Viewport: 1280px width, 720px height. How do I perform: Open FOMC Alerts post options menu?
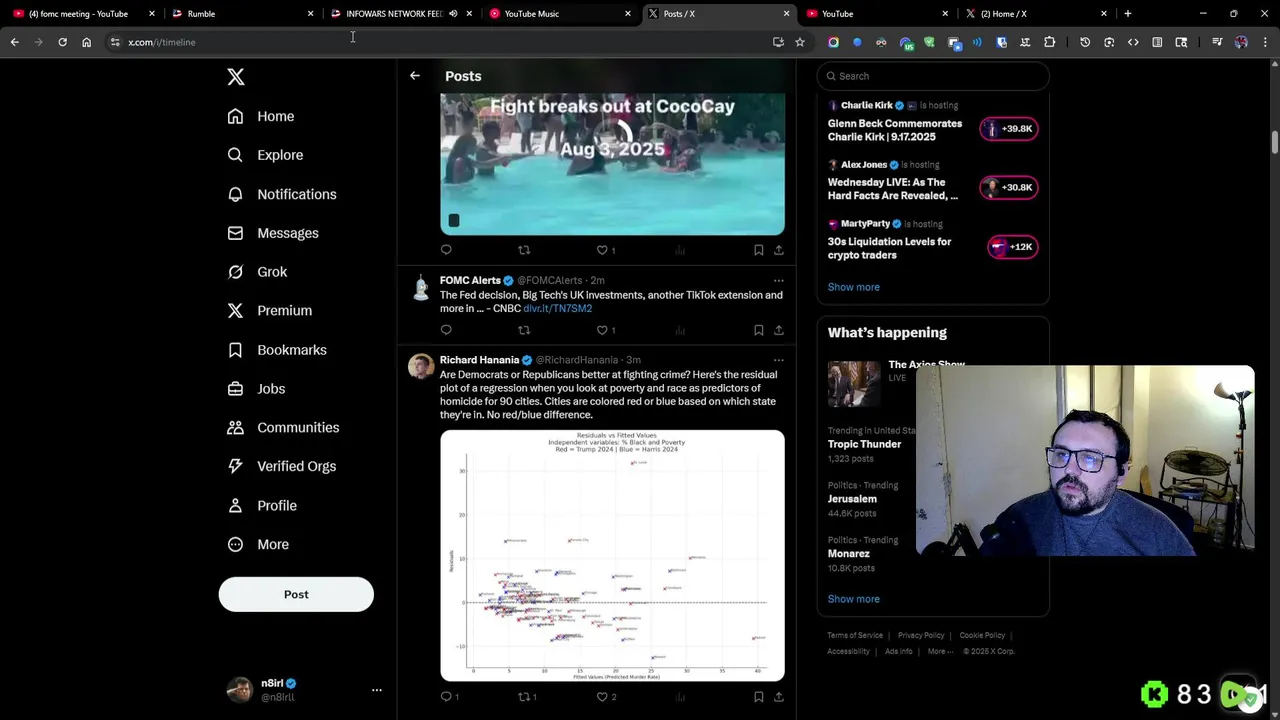778,281
